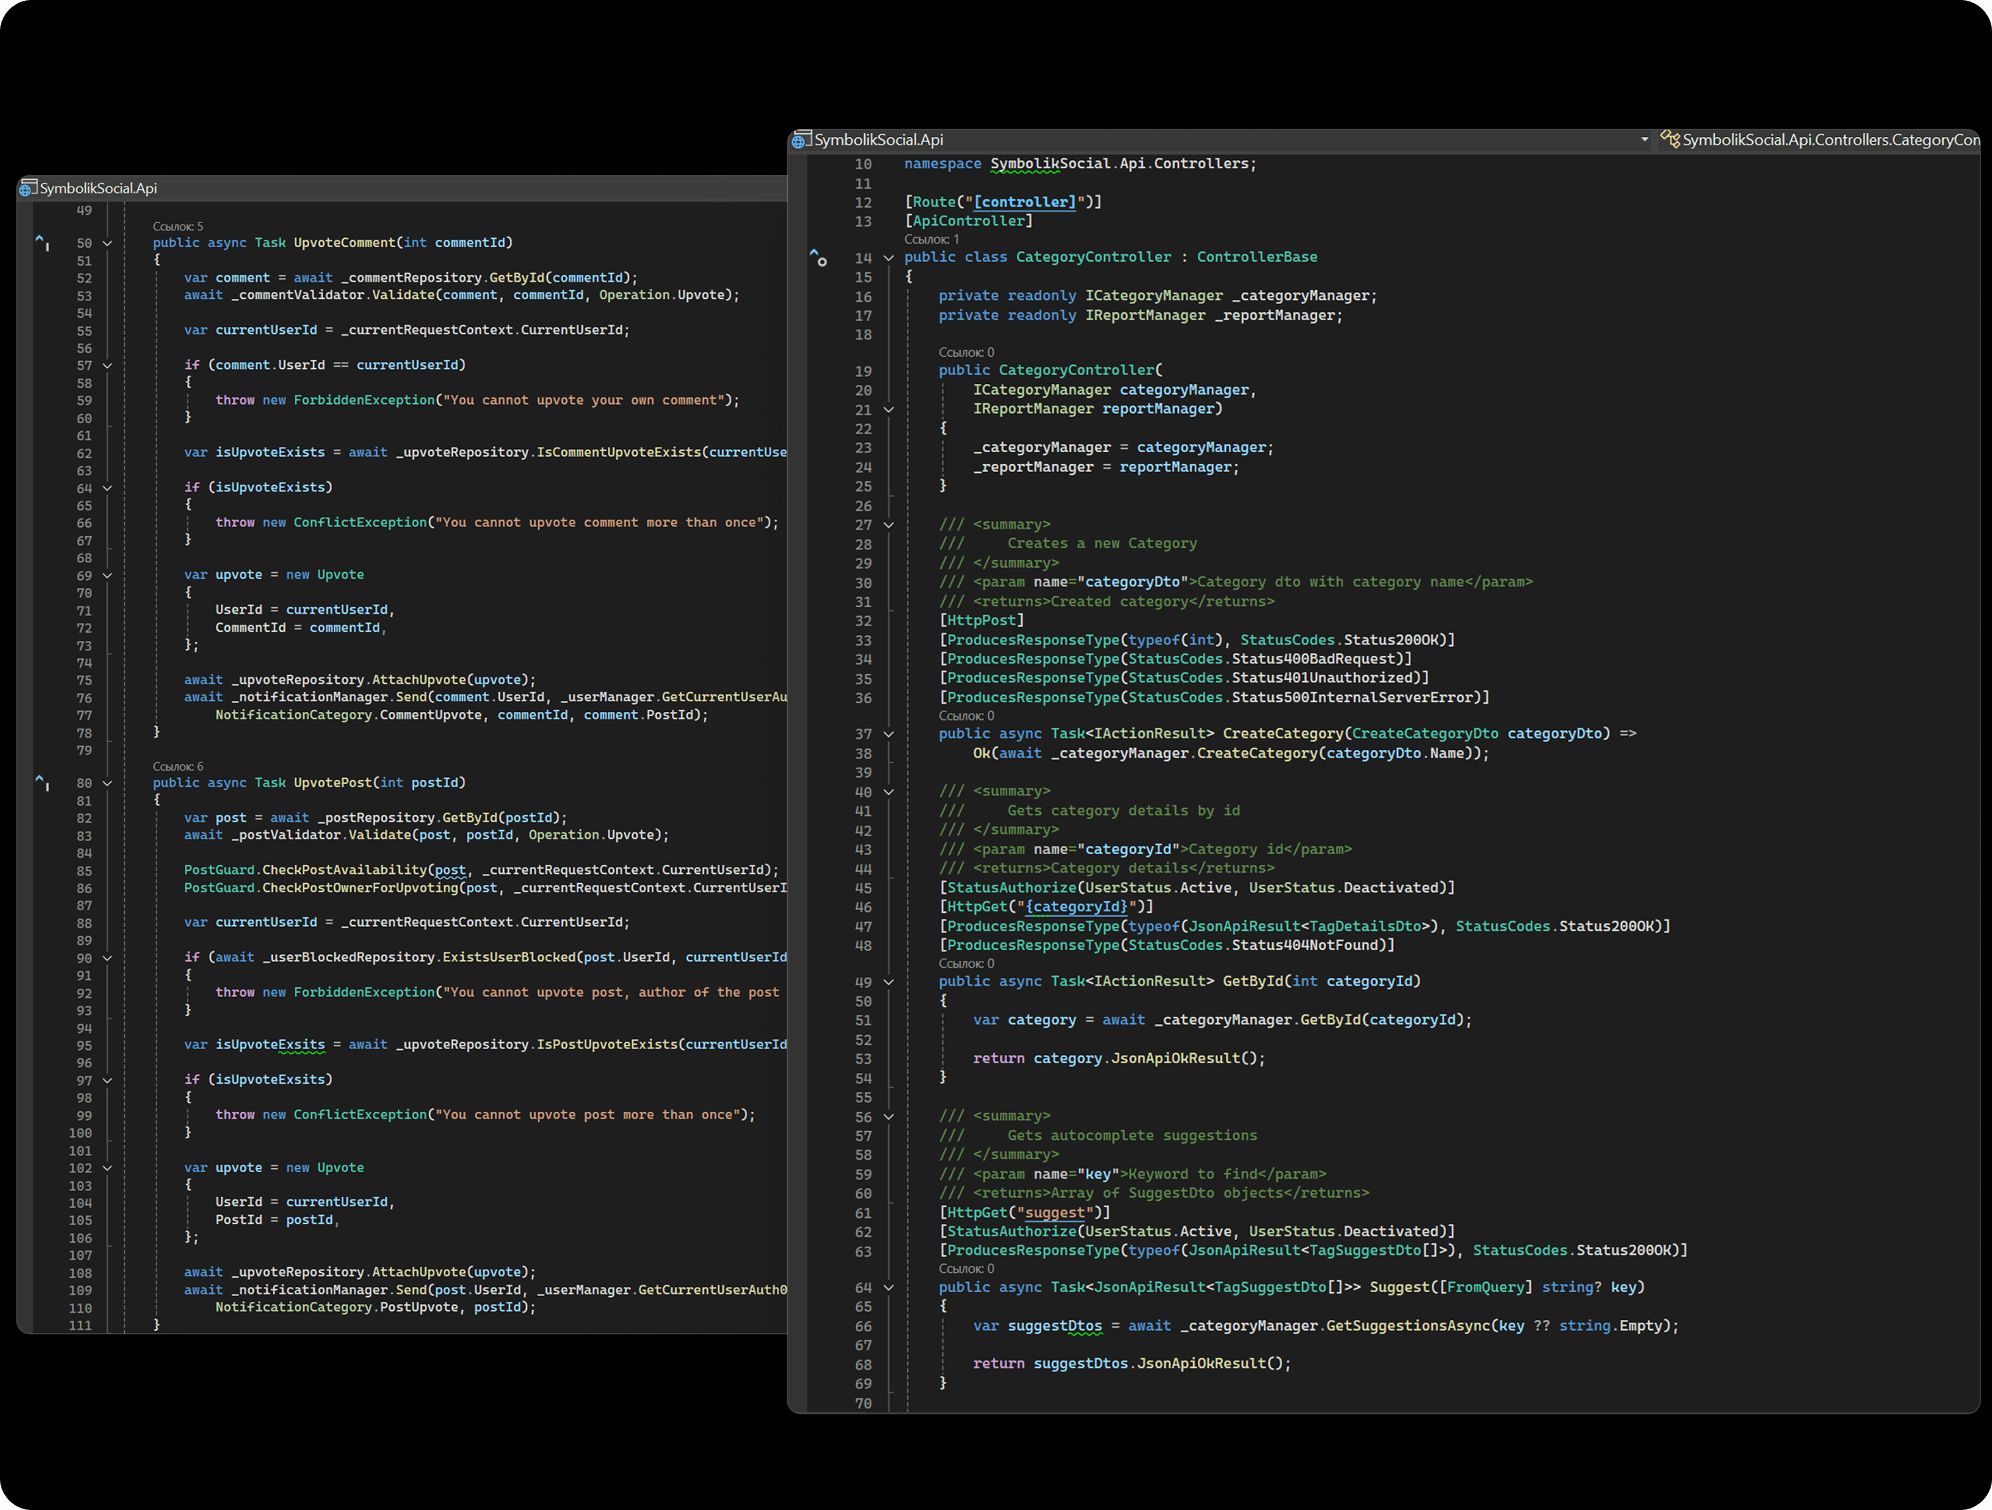Collapse the isUpvoteExists if block at line 64
The height and width of the screenshot is (1510, 1992).
[x=107, y=488]
